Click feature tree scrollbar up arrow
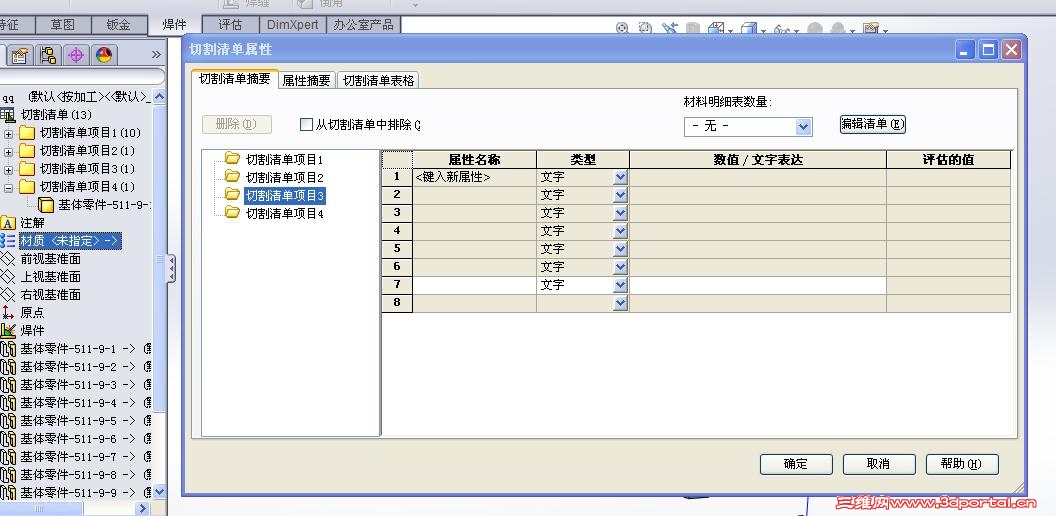Viewport: 1056px width, 516px height. 160,97
